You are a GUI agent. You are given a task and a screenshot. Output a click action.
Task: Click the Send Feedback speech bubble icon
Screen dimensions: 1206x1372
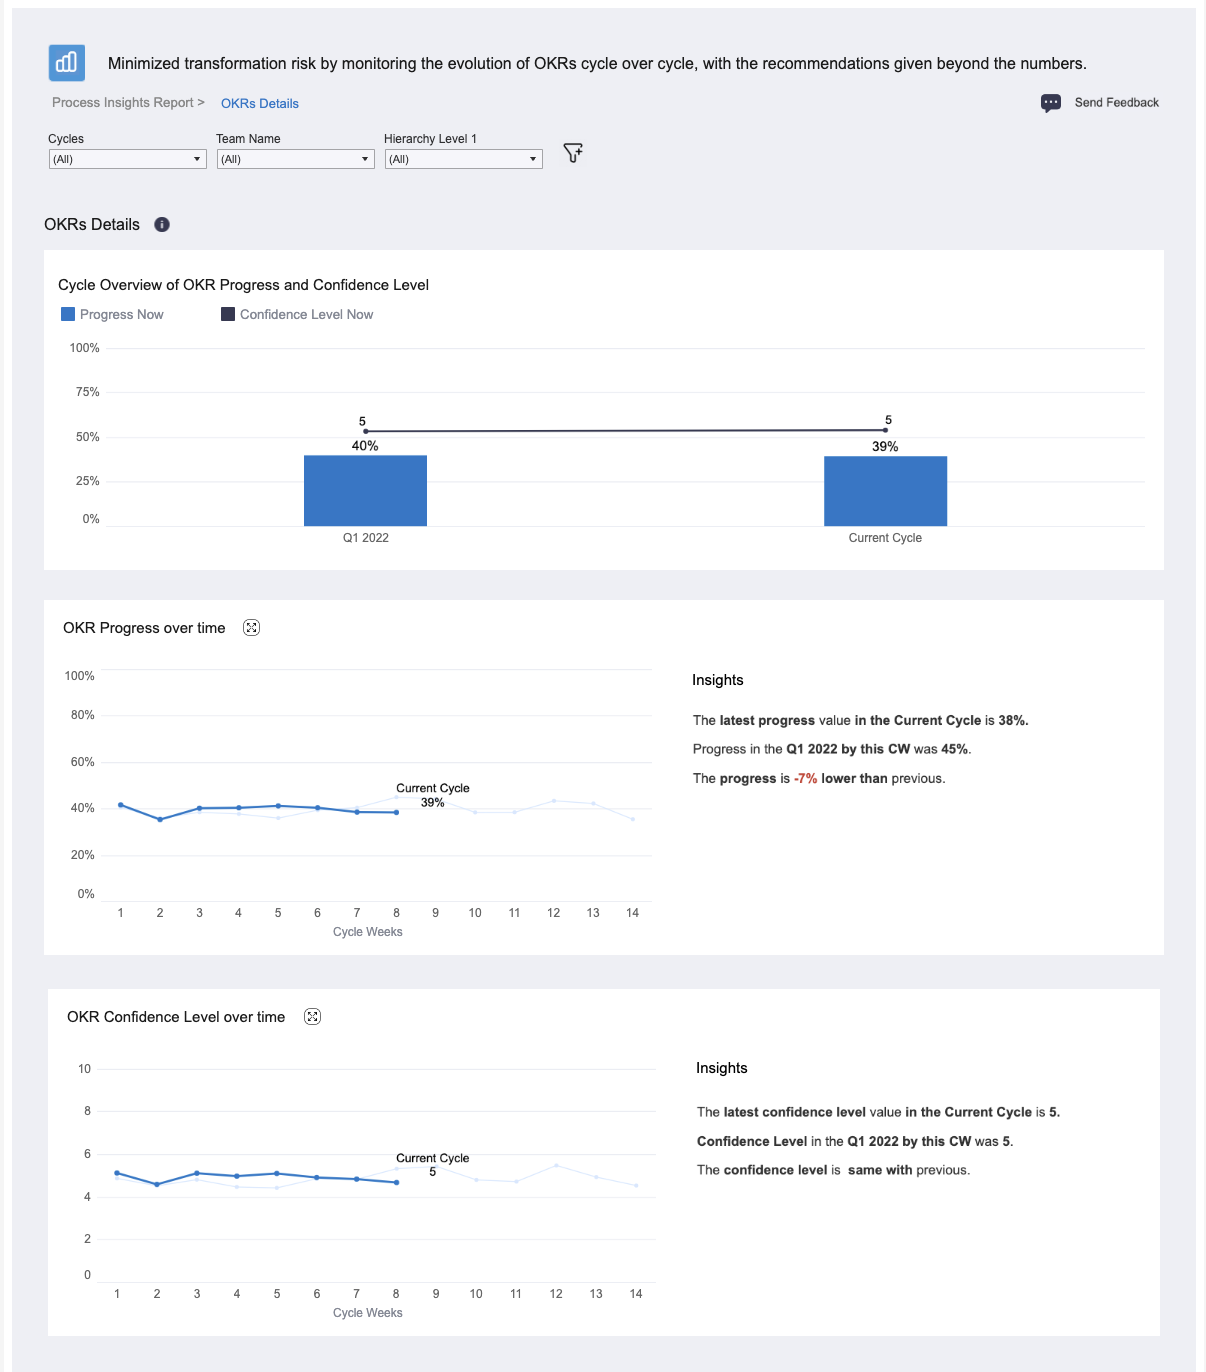pos(1051,103)
